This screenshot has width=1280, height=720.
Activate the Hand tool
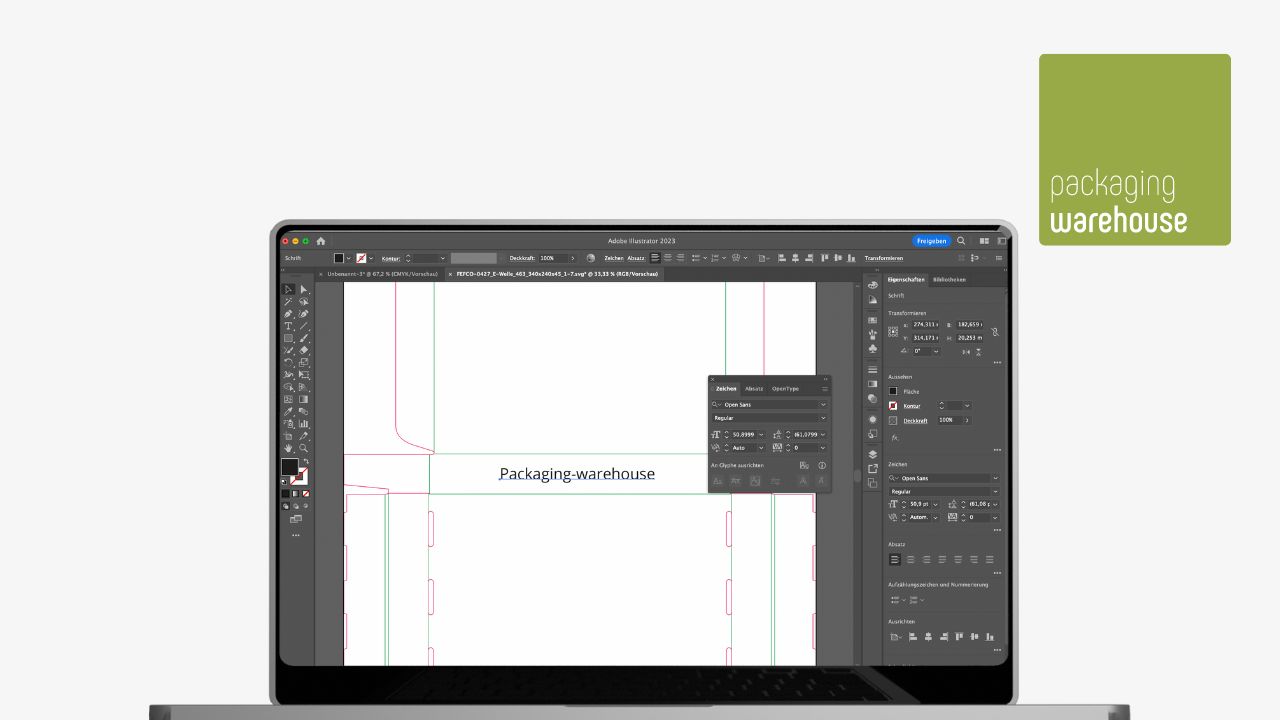pyautogui.click(x=288, y=448)
